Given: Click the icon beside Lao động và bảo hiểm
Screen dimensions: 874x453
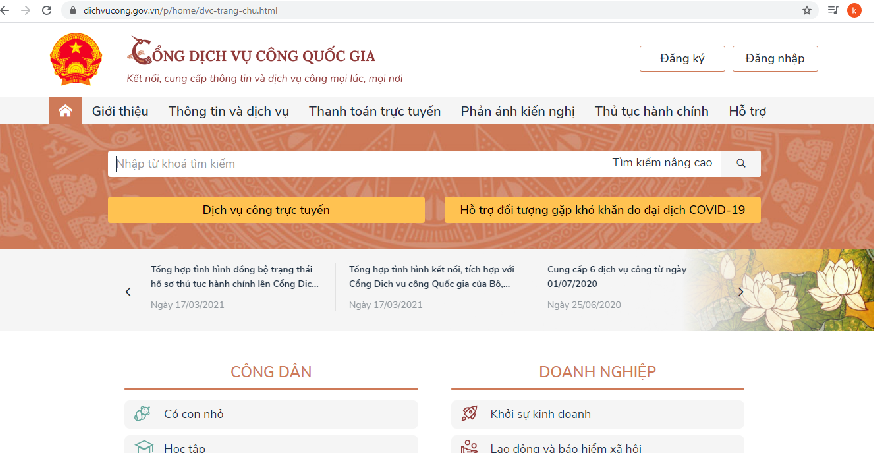Looking at the screenshot, I should 469,447.
